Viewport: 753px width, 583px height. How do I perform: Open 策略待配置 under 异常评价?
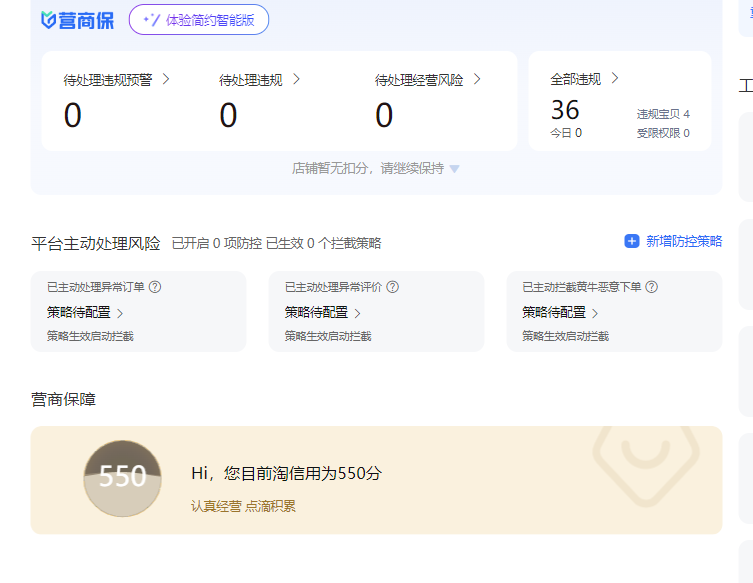[323, 312]
